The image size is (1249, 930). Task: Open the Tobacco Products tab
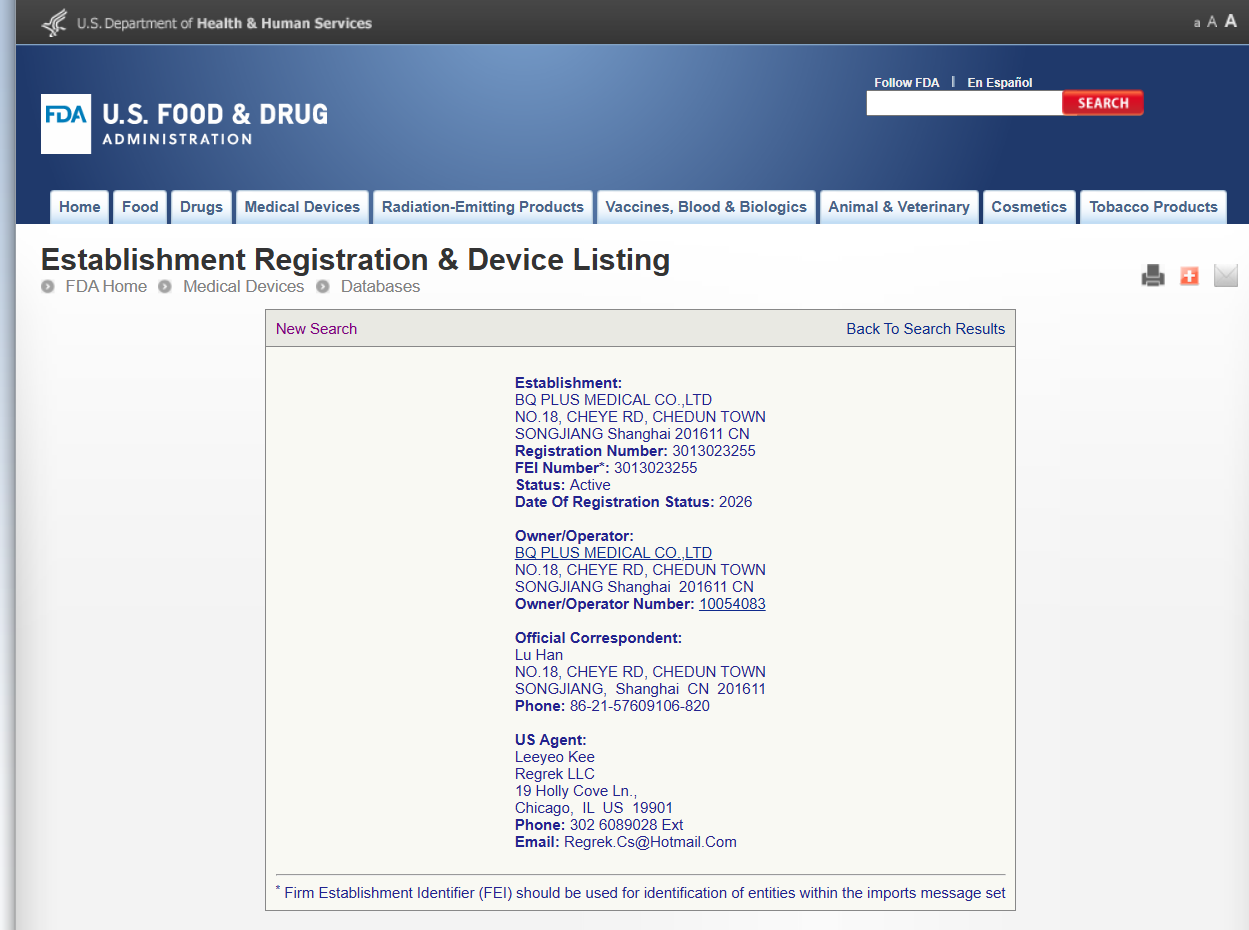click(1153, 207)
